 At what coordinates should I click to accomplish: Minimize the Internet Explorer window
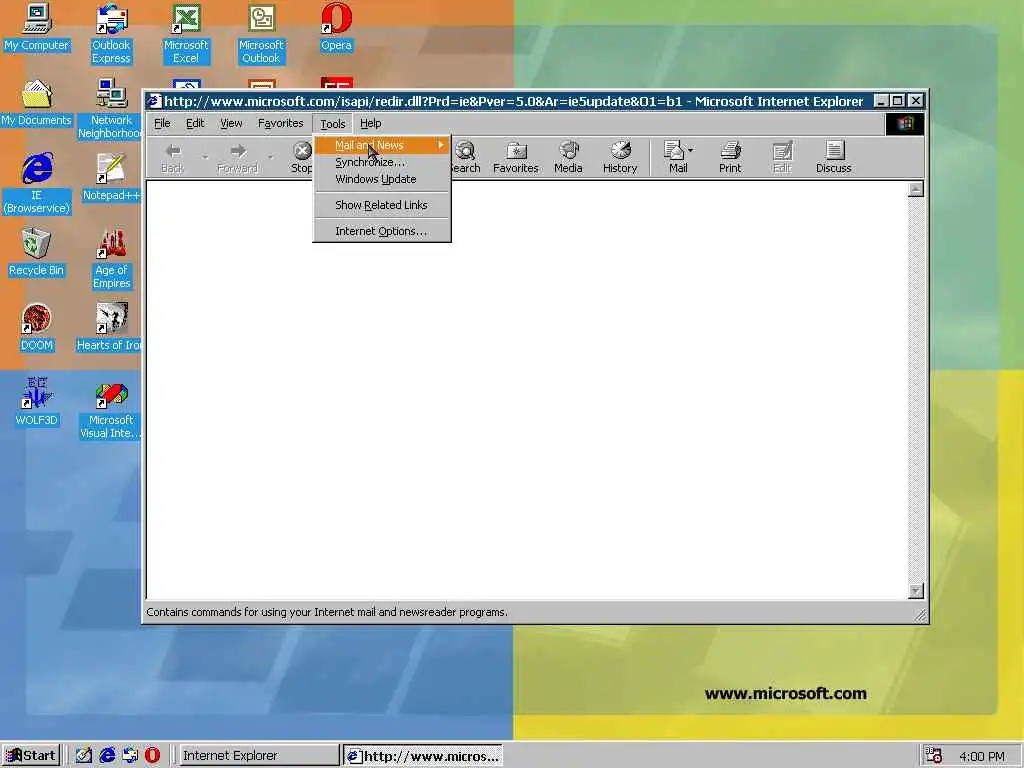pos(881,101)
